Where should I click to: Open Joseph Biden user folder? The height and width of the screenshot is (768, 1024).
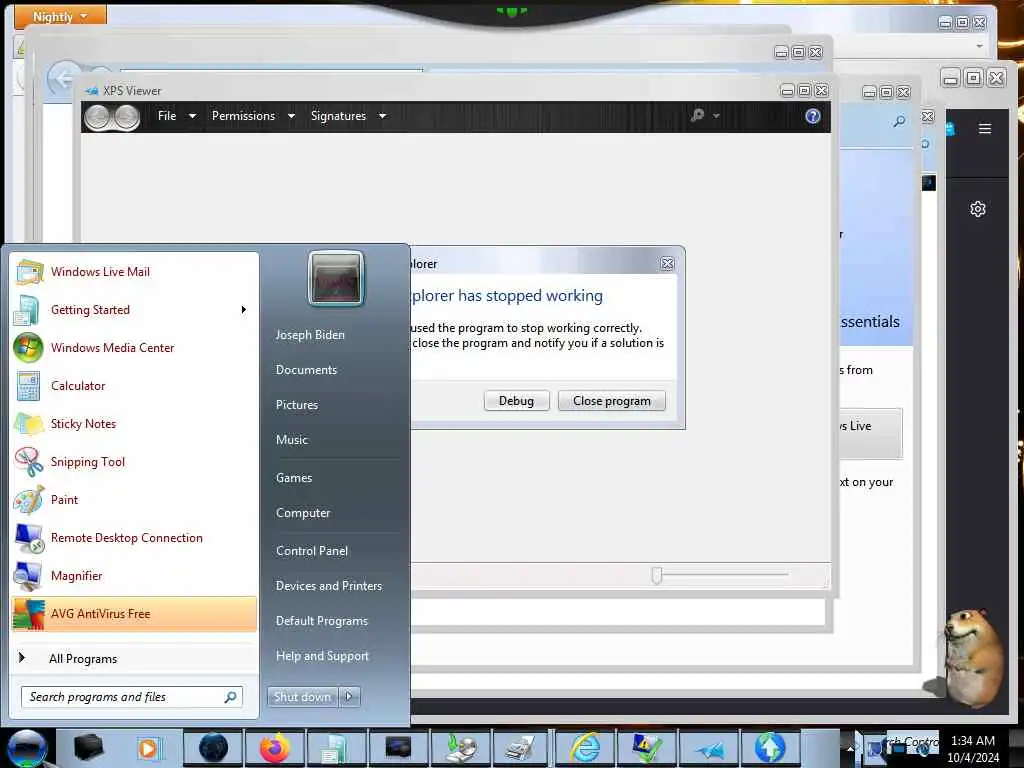[x=310, y=334]
